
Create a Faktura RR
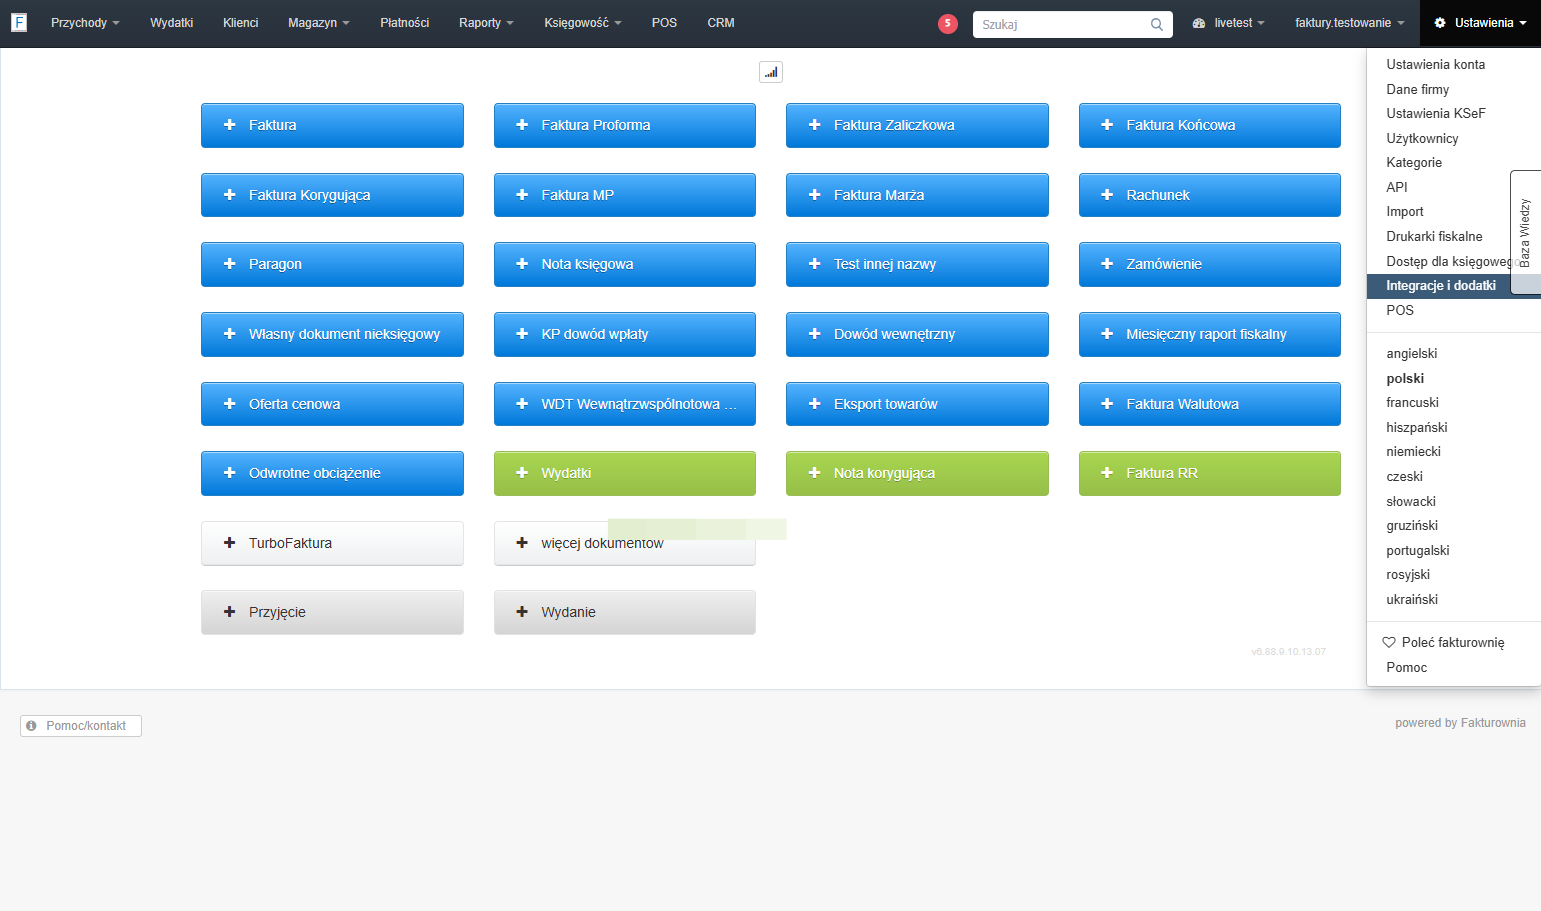[x=1210, y=473]
